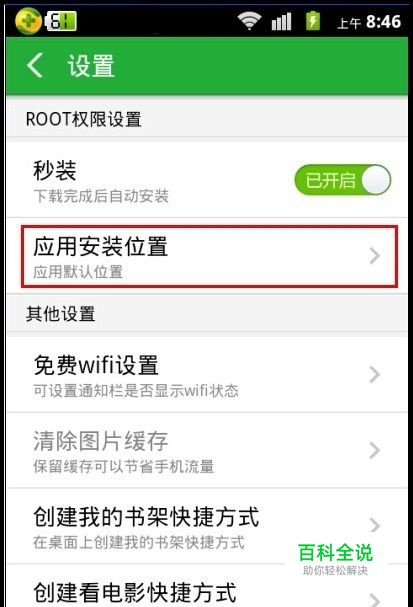
Task: Expand chevron beside 应用安装位置
Action: pyautogui.click(x=374, y=256)
